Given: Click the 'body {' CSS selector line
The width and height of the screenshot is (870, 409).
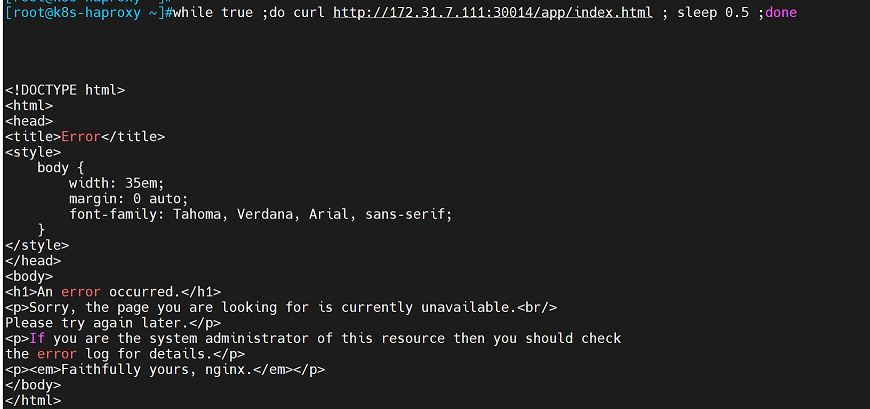Looking at the screenshot, I should click(x=61, y=168).
